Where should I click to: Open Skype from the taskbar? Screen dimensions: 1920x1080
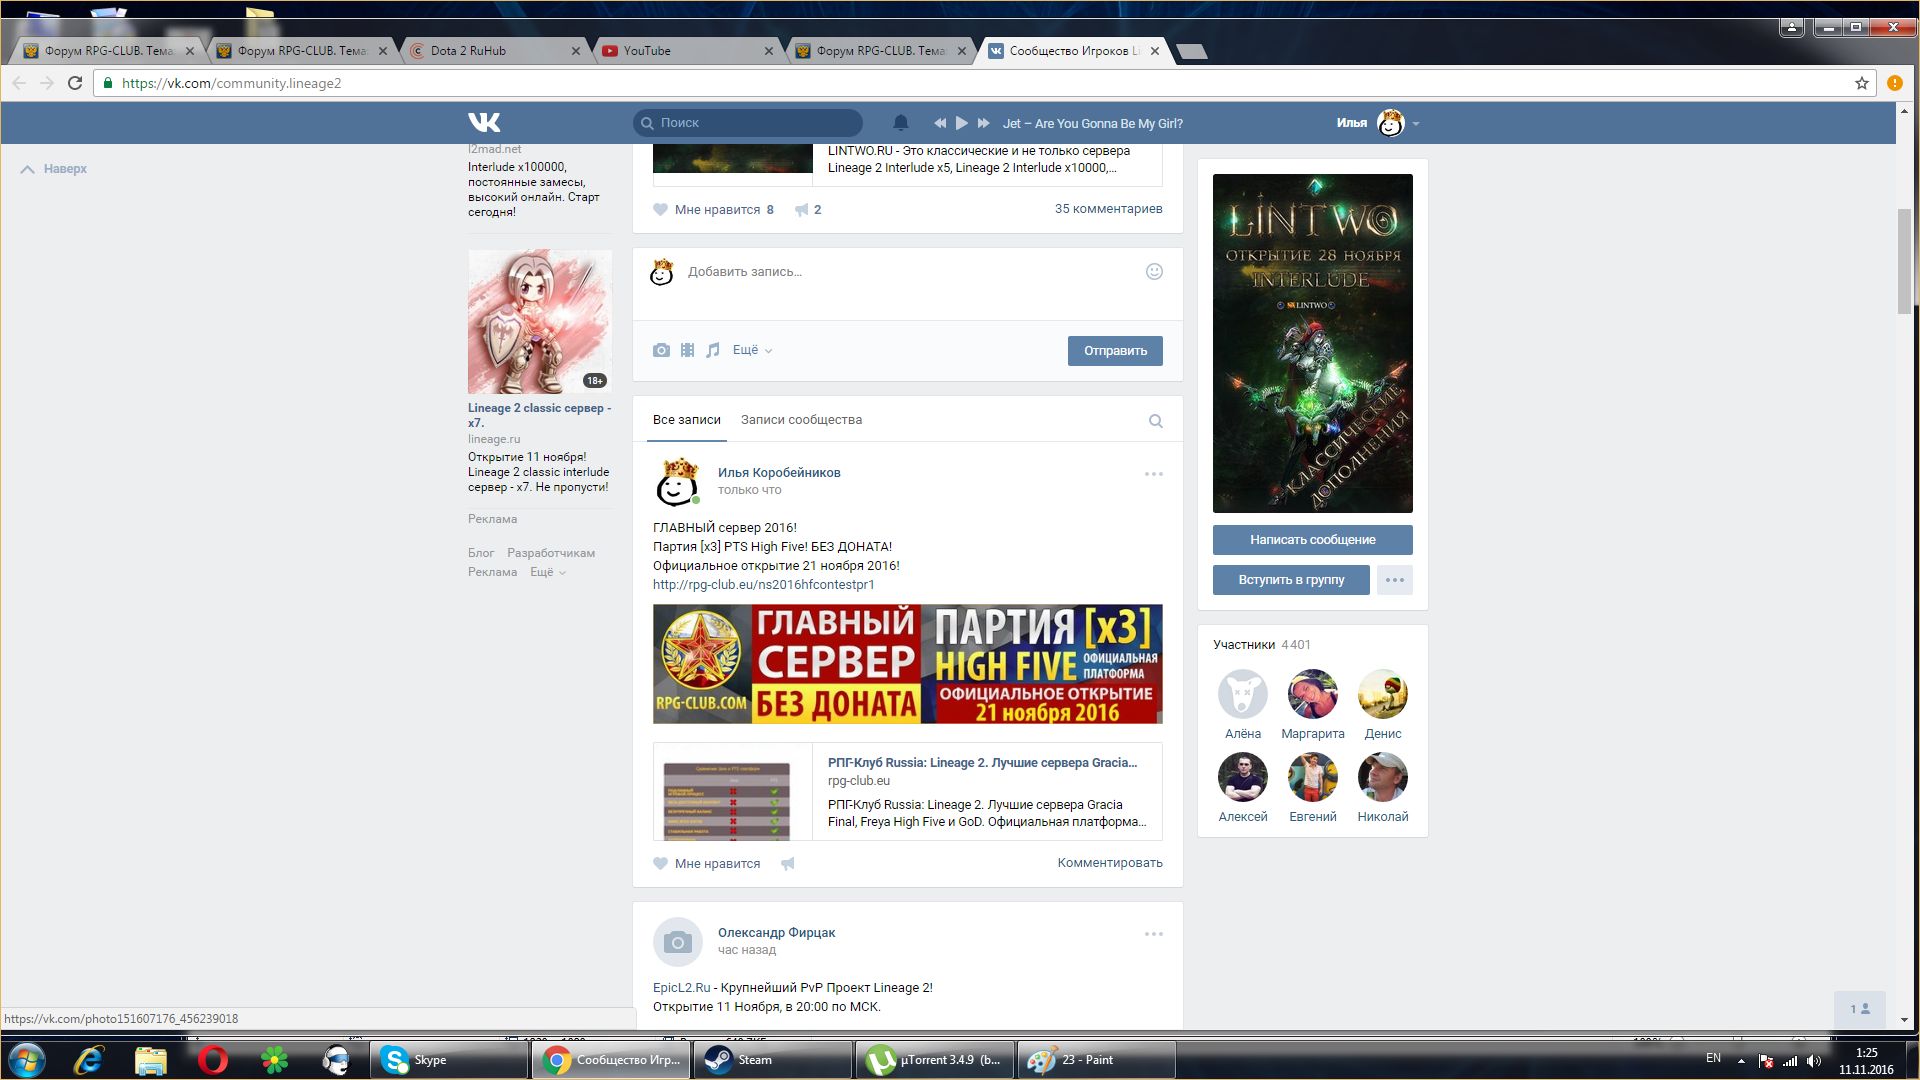point(449,1060)
